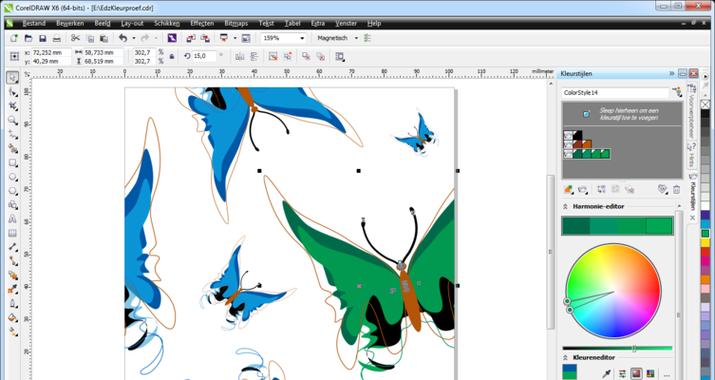Select the Eyedropper tool in the toolbox

[13, 290]
